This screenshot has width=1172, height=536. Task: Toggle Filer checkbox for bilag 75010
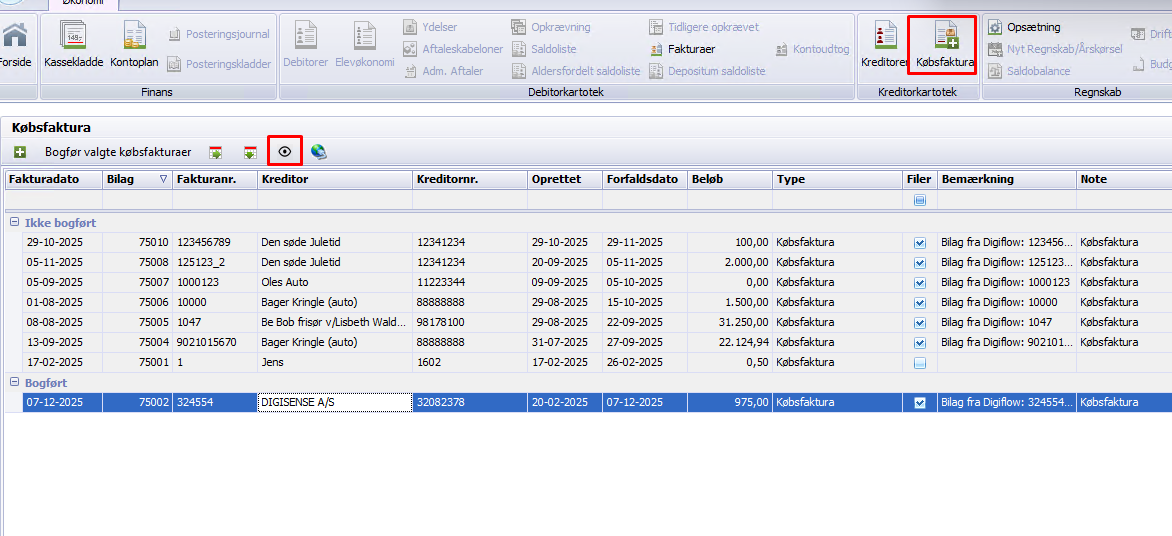point(920,243)
